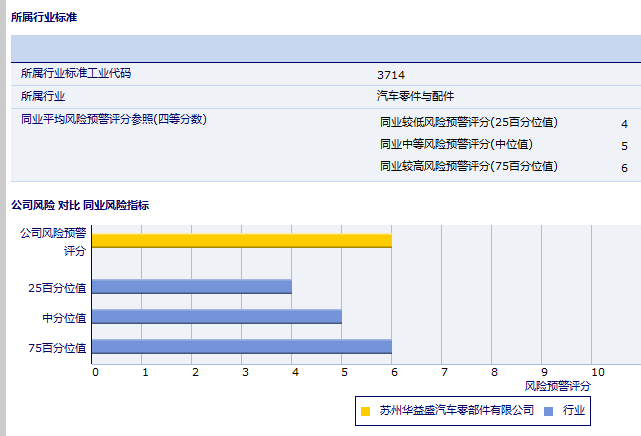641x436 pixels.
Task: Click the yellow legend swatch for 苏州华益盛汽车零部件有限公司
Action: coord(366,411)
